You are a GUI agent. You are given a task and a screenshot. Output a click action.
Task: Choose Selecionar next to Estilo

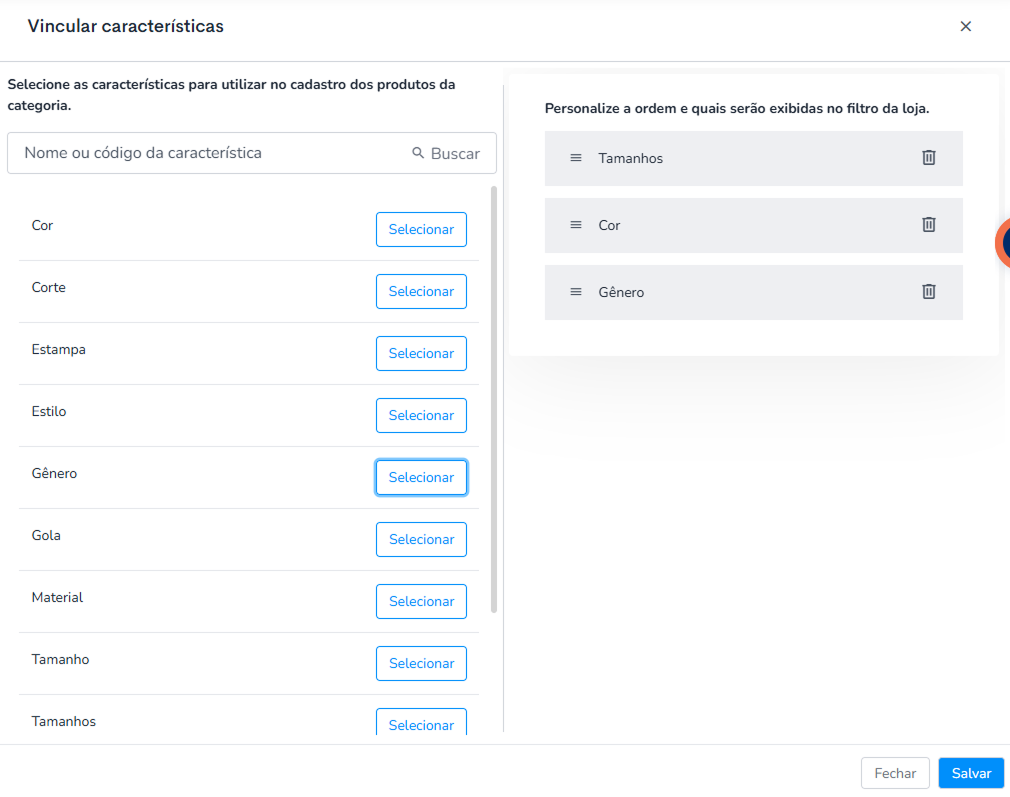click(x=421, y=416)
